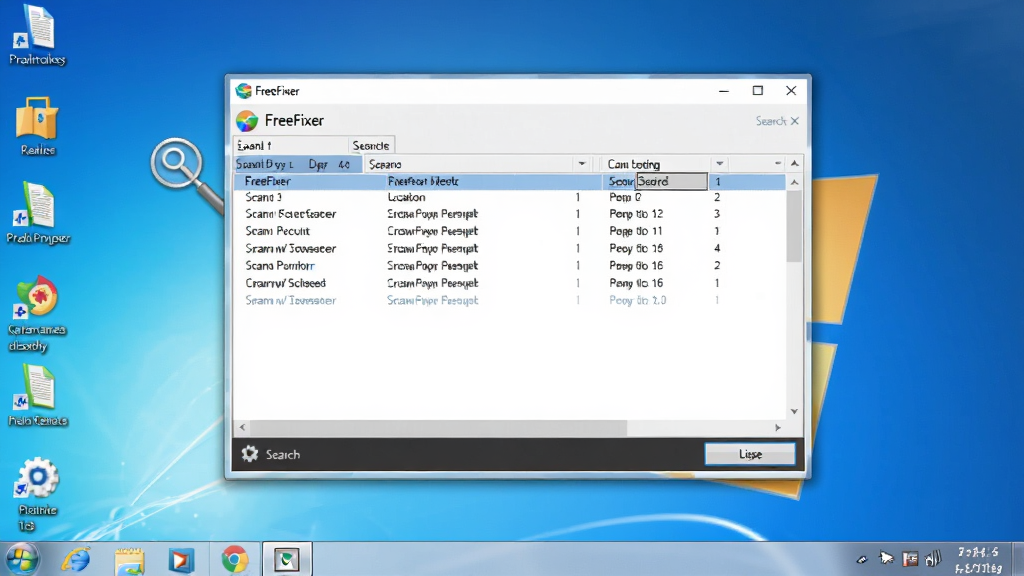
Task: Click the edit field in the FreeFixer row
Action: pyautogui.click(x=671, y=182)
